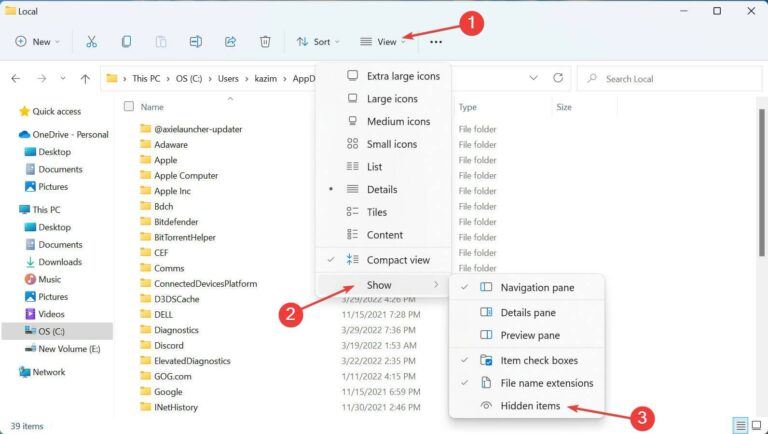This screenshot has width=768, height=434.
Task: Open the DELL folder
Action: point(156,314)
